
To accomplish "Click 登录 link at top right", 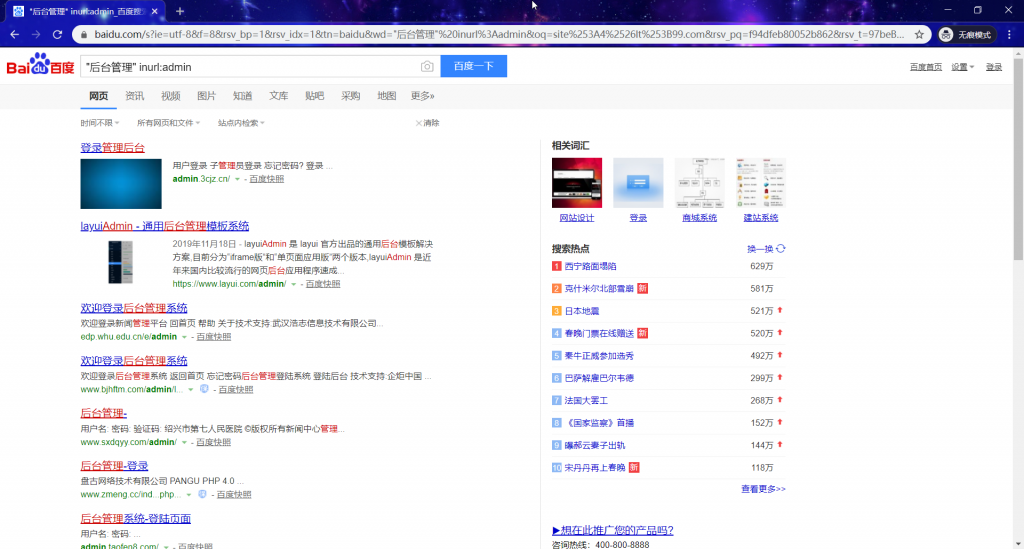I will click(994, 67).
